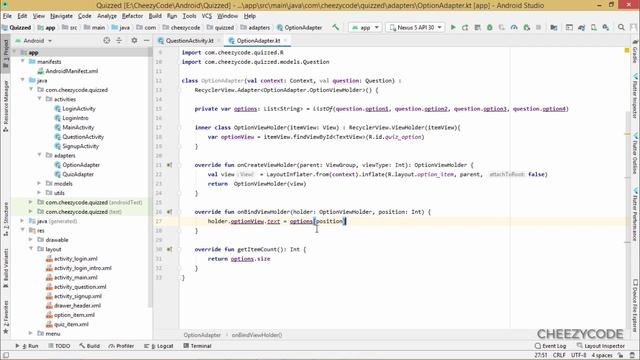Viewport: 640px width, 360px height.
Task: Click the CRLF line separator indicator
Action: click(x=559, y=355)
